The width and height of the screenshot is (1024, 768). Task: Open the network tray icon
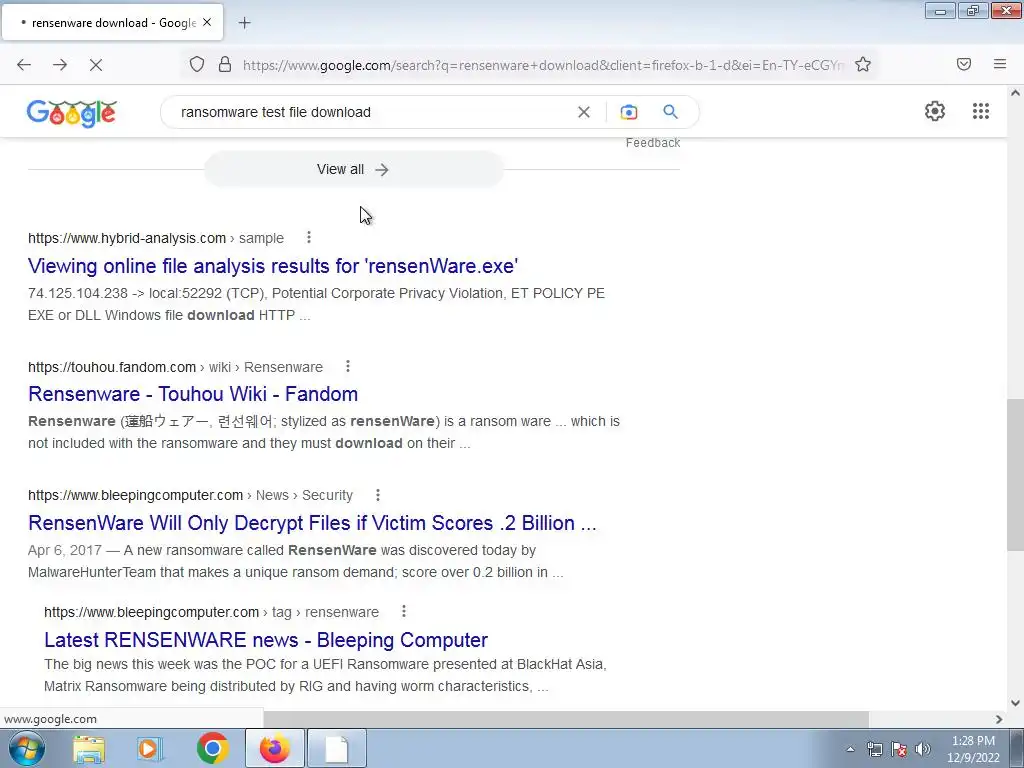874,749
